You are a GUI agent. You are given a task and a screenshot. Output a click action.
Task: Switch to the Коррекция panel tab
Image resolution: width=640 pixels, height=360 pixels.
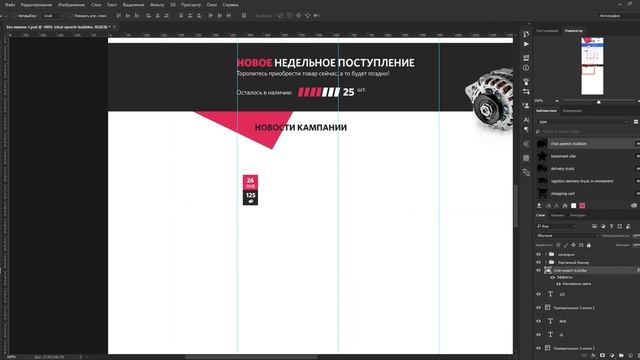click(572, 111)
